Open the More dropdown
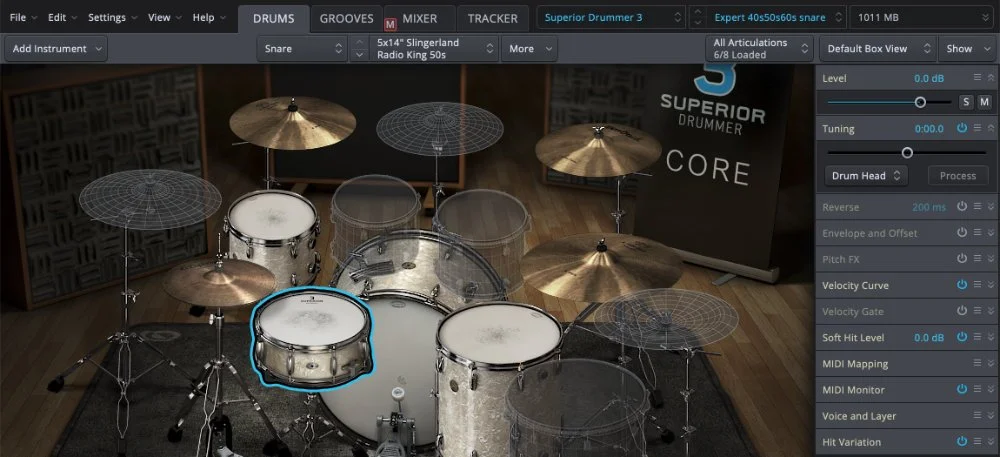1000x457 pixels. coord(529,48)
